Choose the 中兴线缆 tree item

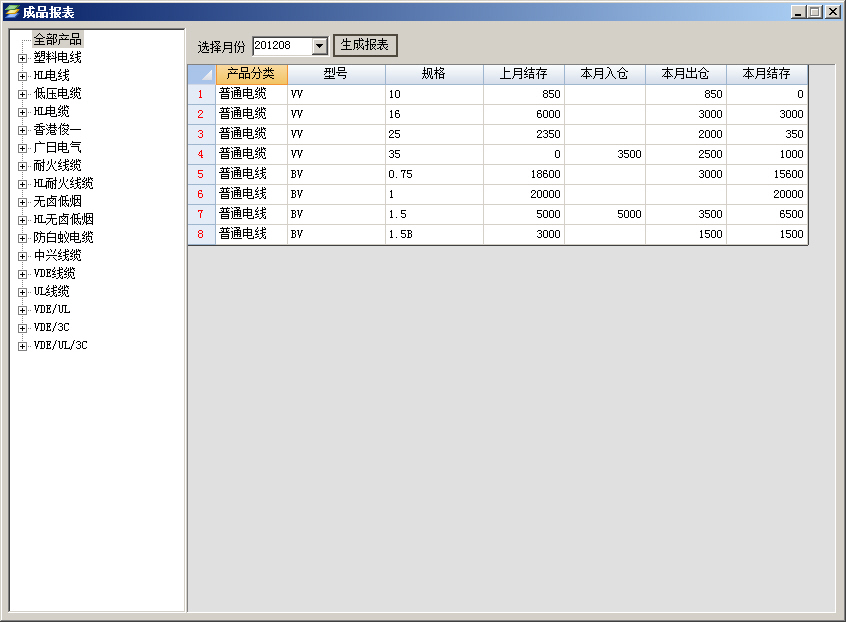(x=57, y=256)
